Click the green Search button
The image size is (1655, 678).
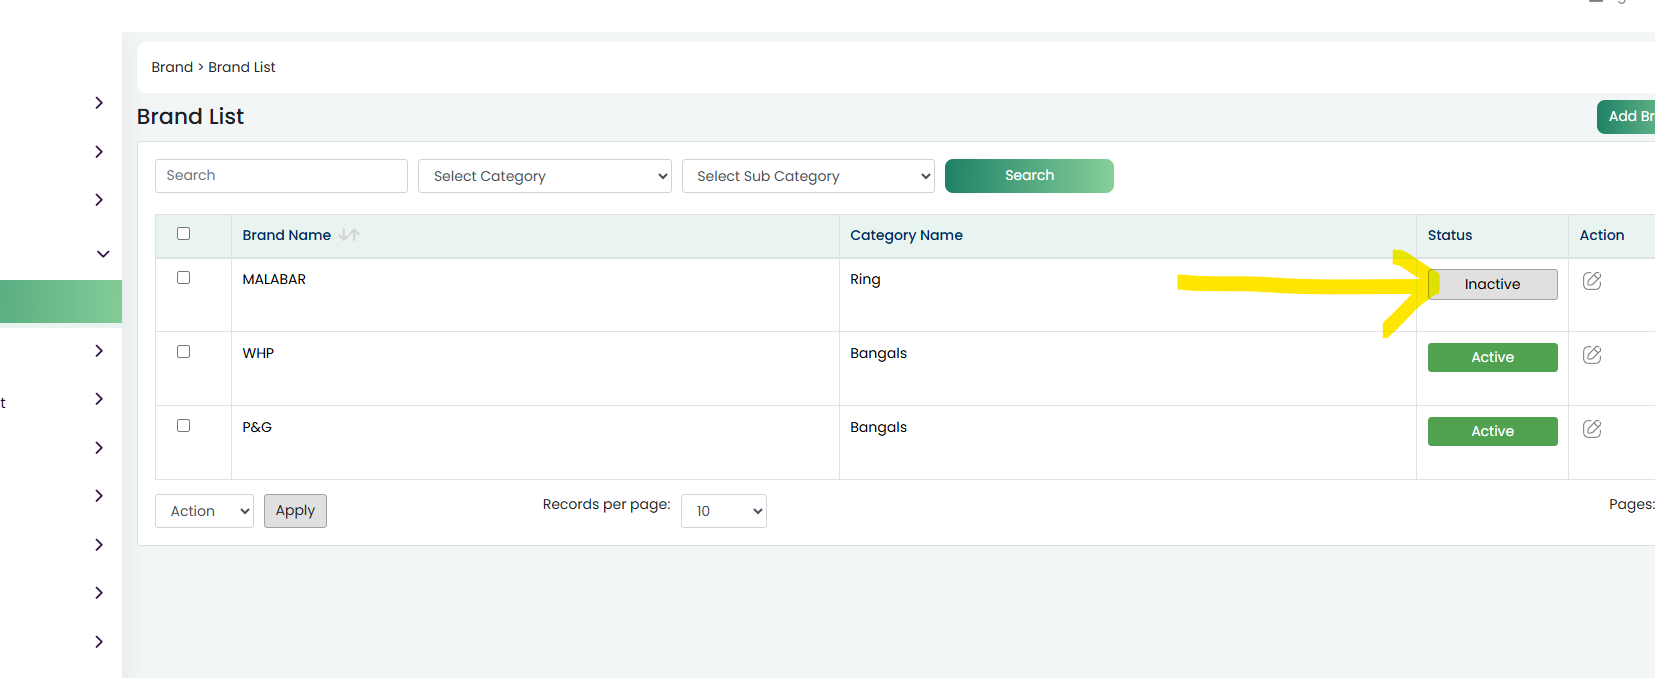click(x=1029, y=175)
